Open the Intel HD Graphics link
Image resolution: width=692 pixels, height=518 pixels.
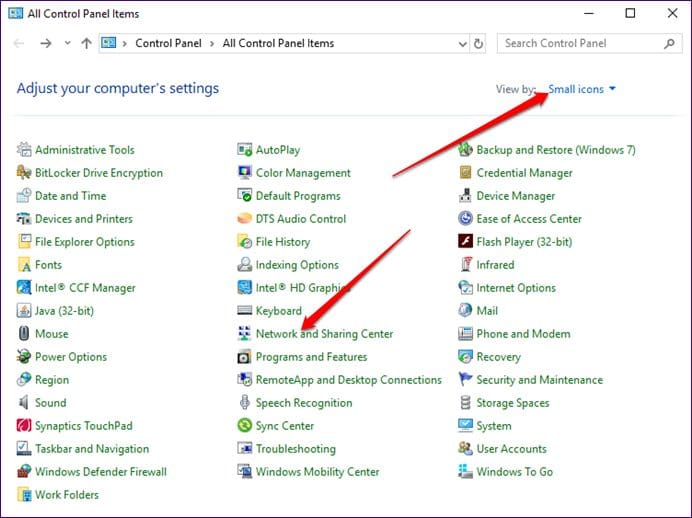click(x=303, y=288)
